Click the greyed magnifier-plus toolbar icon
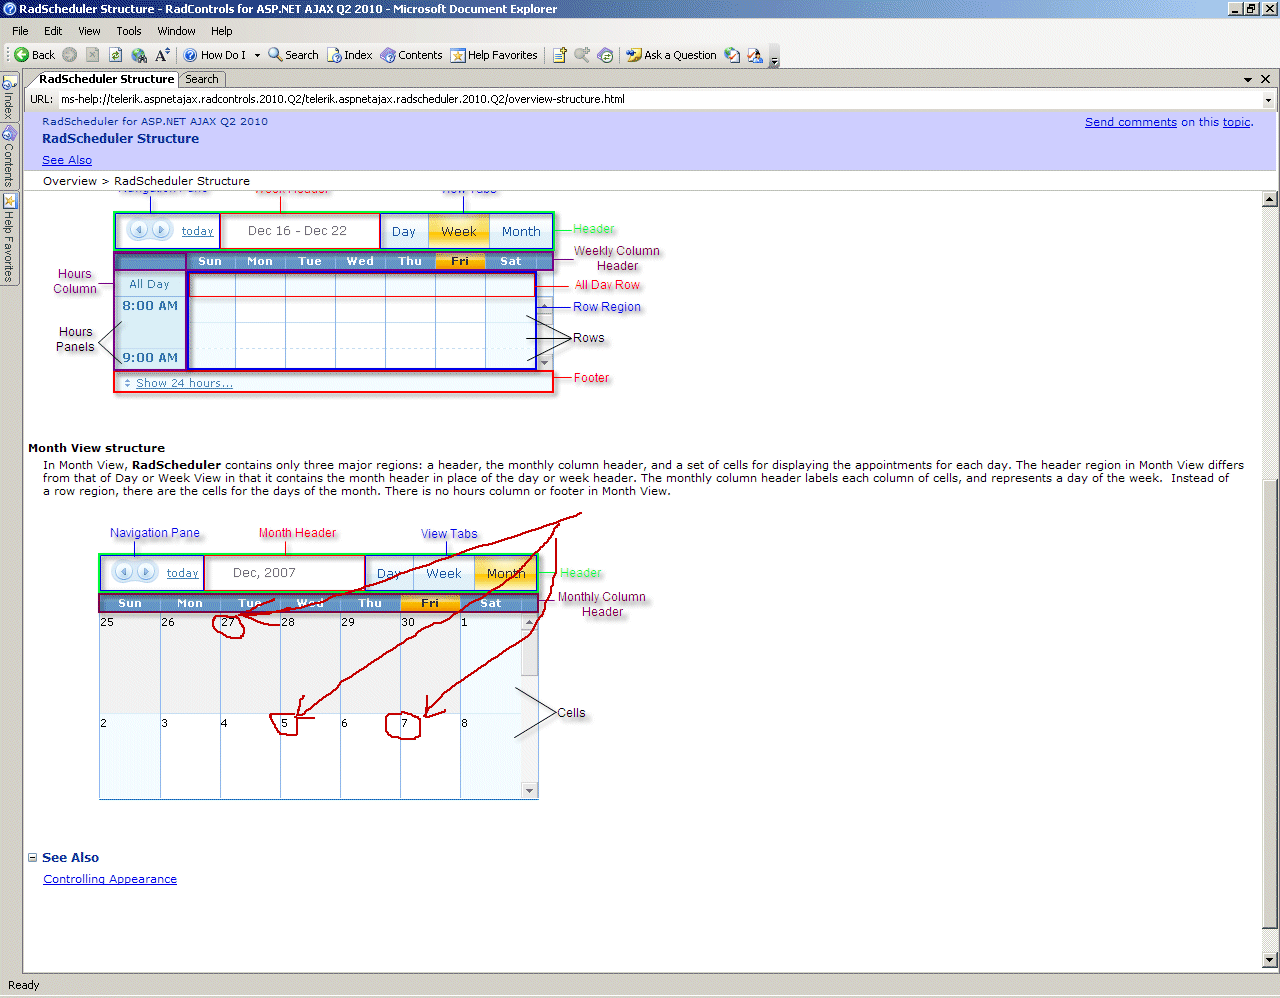The width and height of the screenshot is (1280, 998). tap(582, 55)
